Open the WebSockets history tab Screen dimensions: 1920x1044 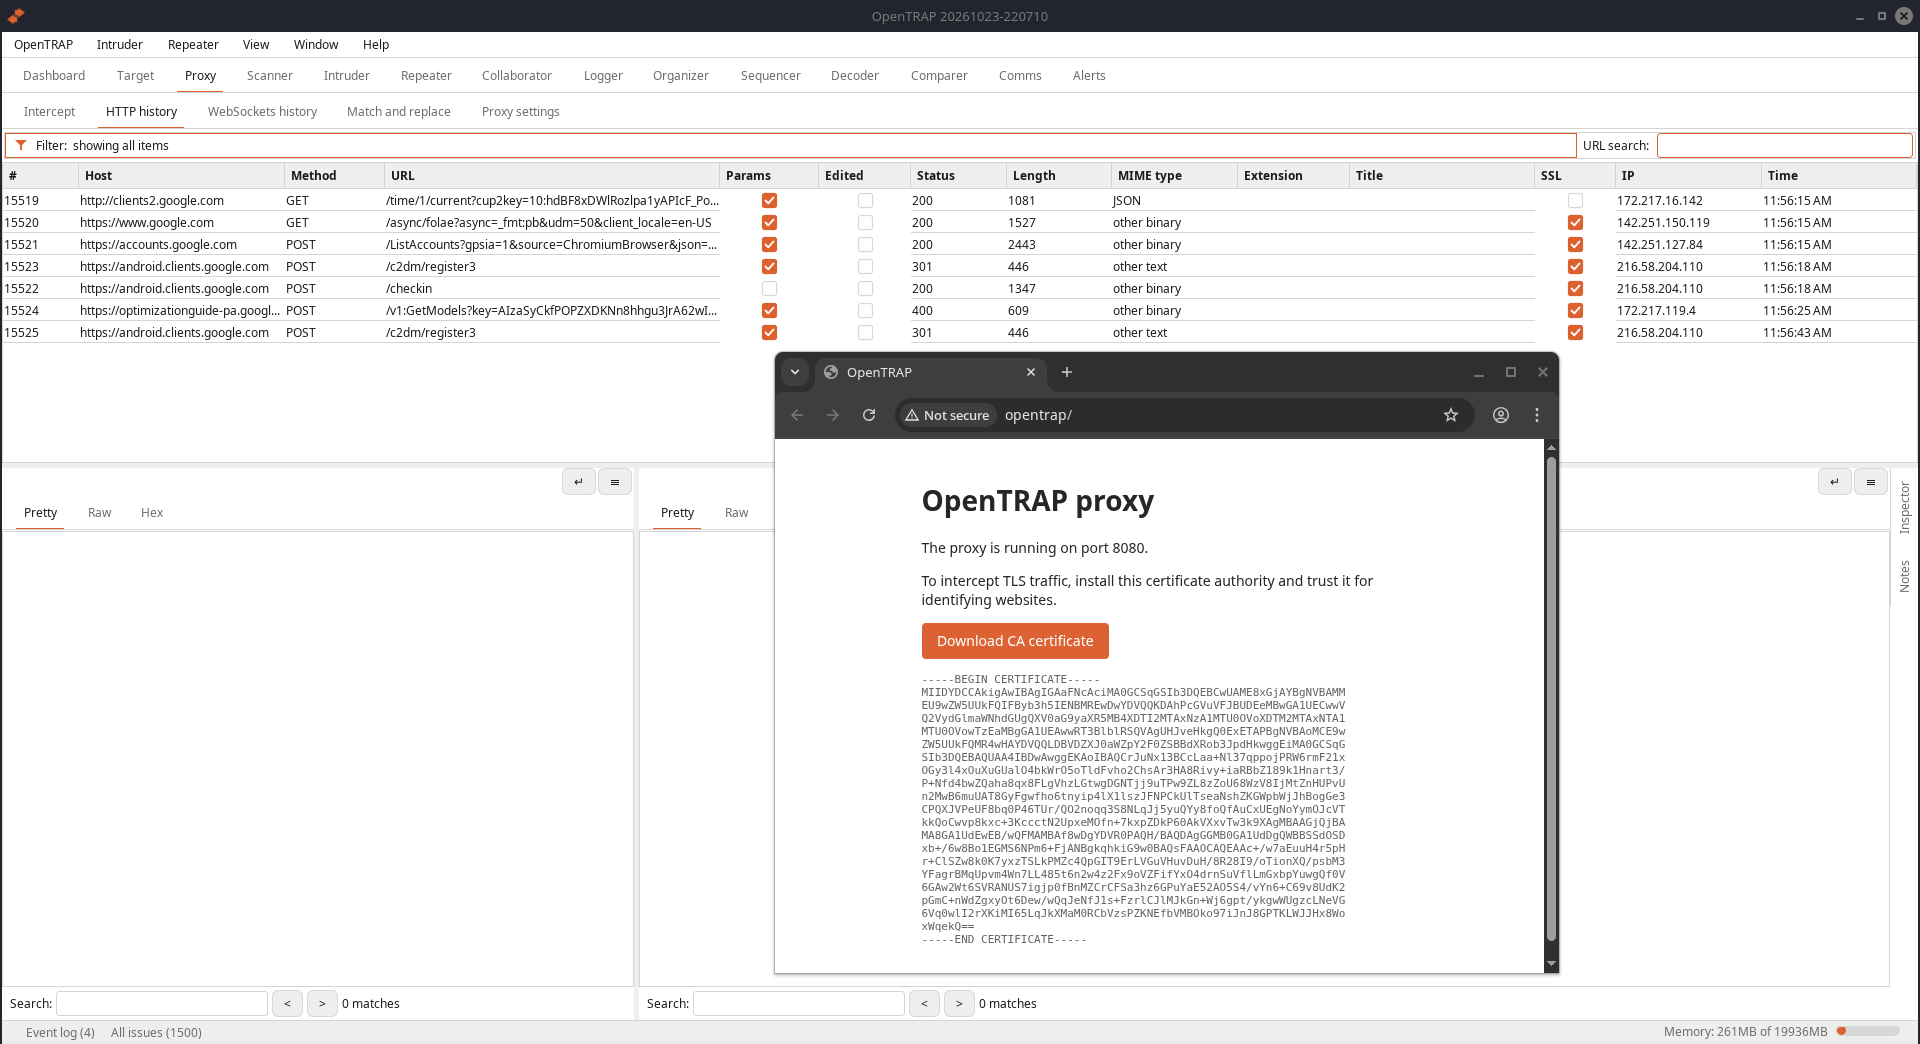(x=262, y=111)
